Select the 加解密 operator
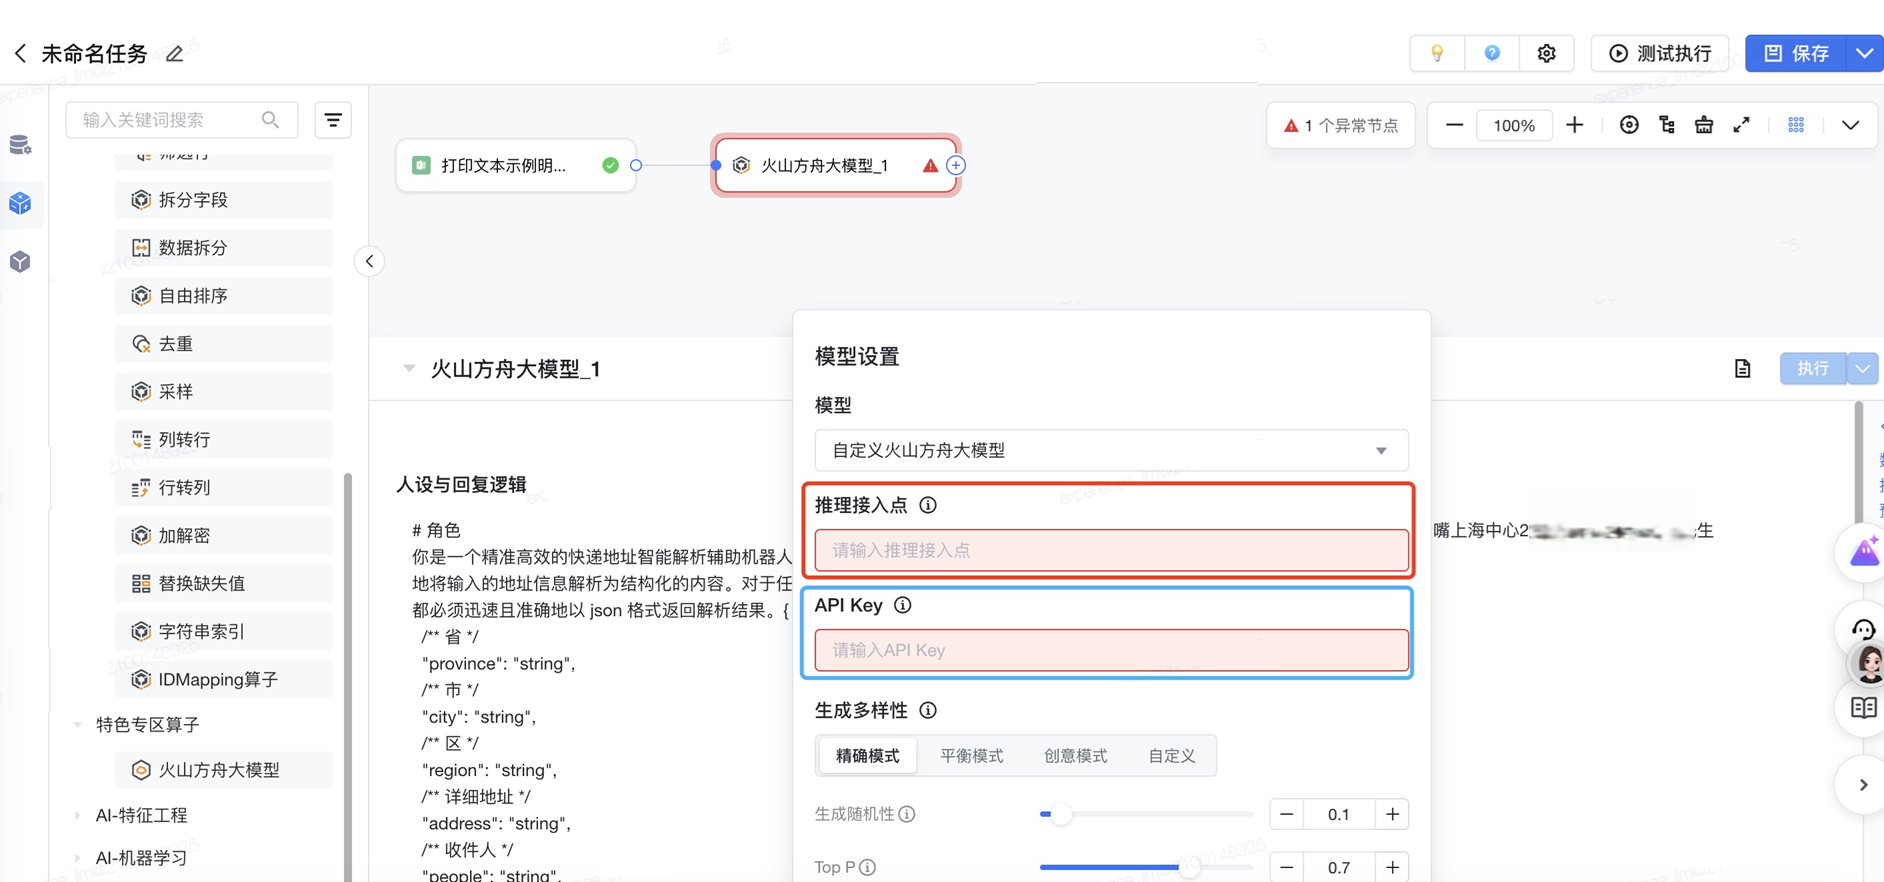The height and width of the screenshot is (882, 1884). tap(224, 536)
